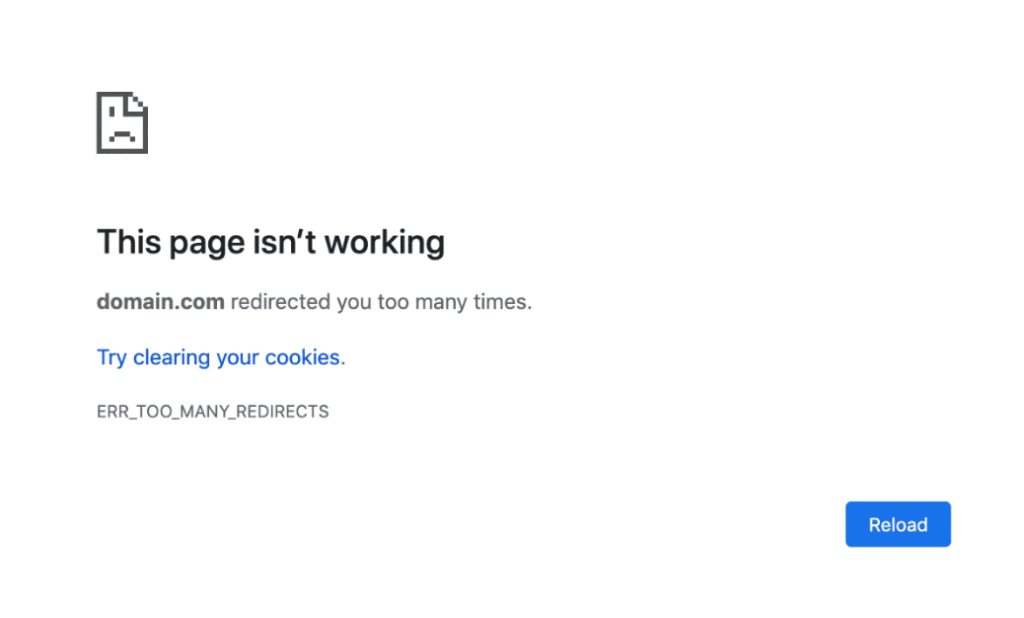Click the folded-corner page icon with the frown
This screenshot has height=618, width=1024.
(x=122, y=123)
